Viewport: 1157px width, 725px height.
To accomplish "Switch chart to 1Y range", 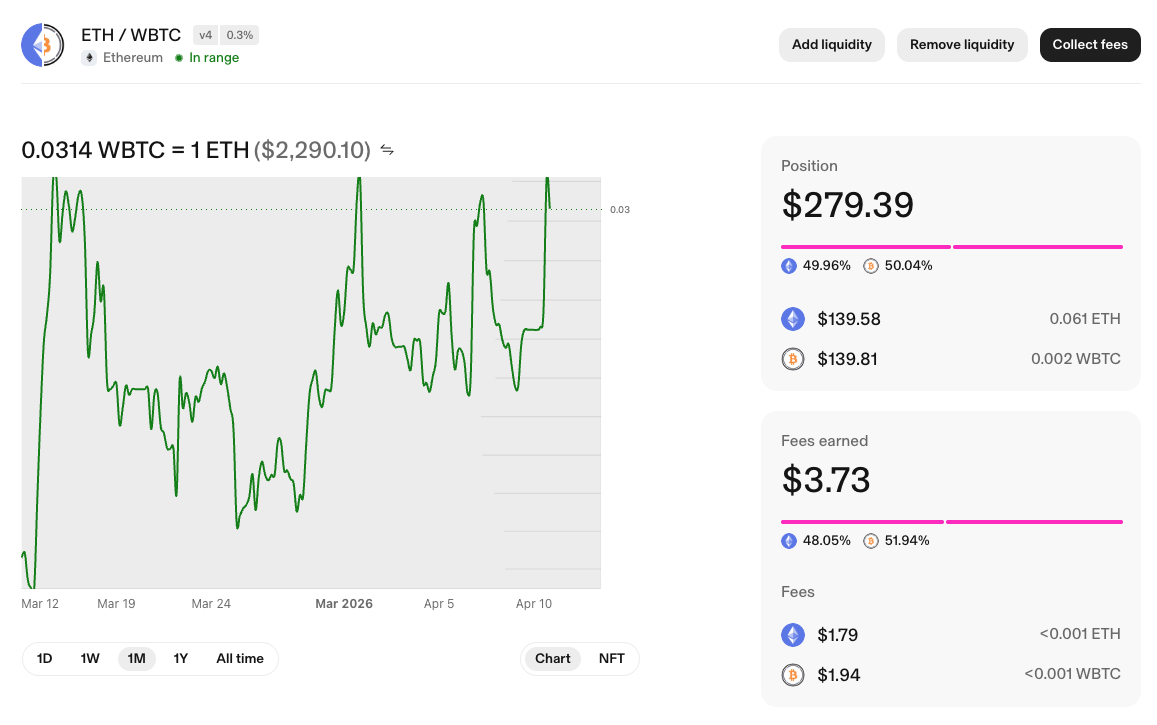I will point(181,659).
